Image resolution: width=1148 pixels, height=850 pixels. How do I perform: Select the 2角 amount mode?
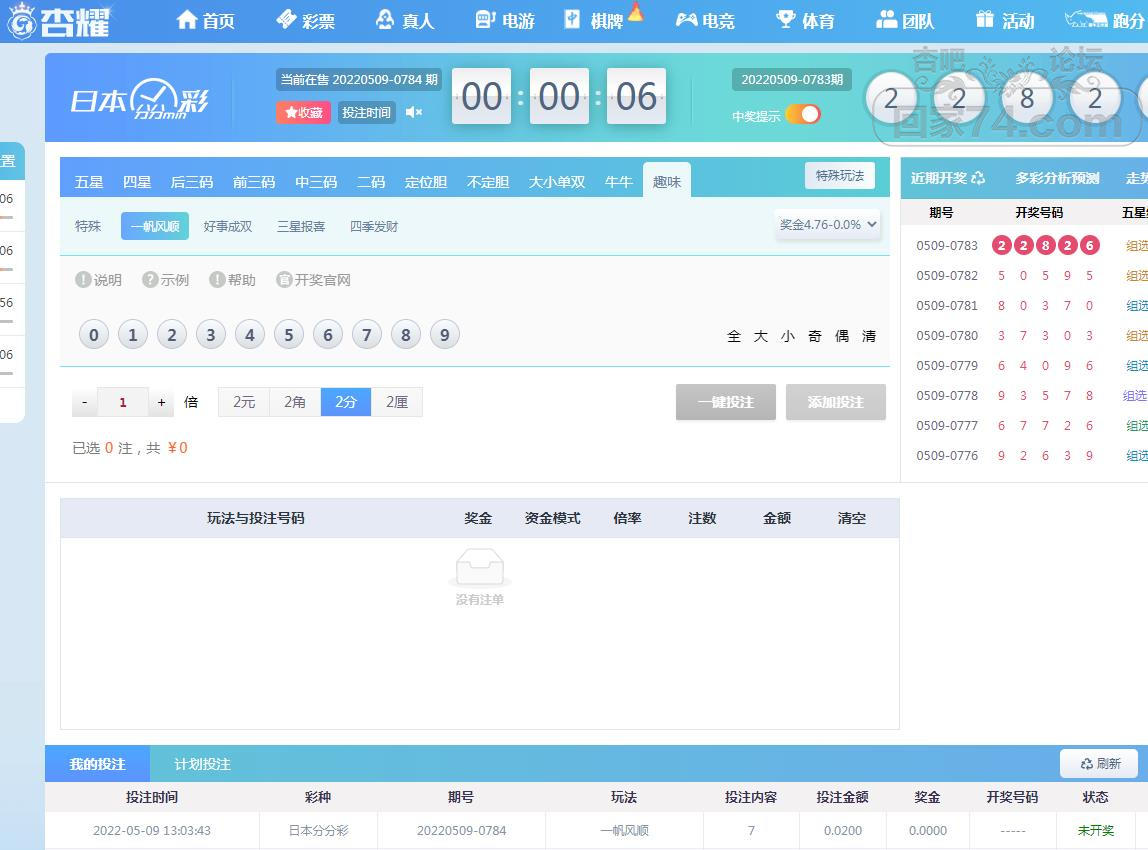295,402
